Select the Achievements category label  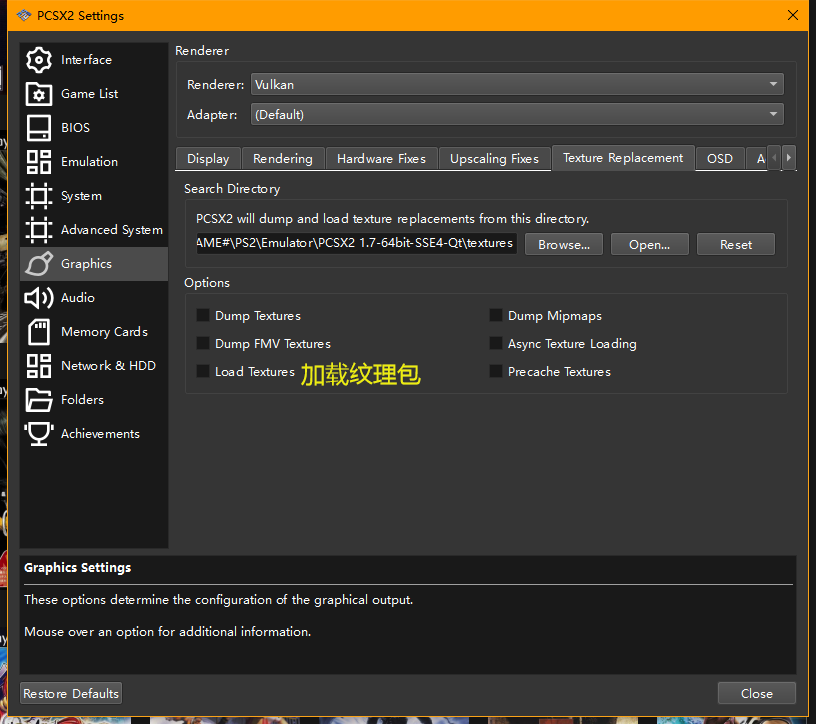click(x=100, y=434)
